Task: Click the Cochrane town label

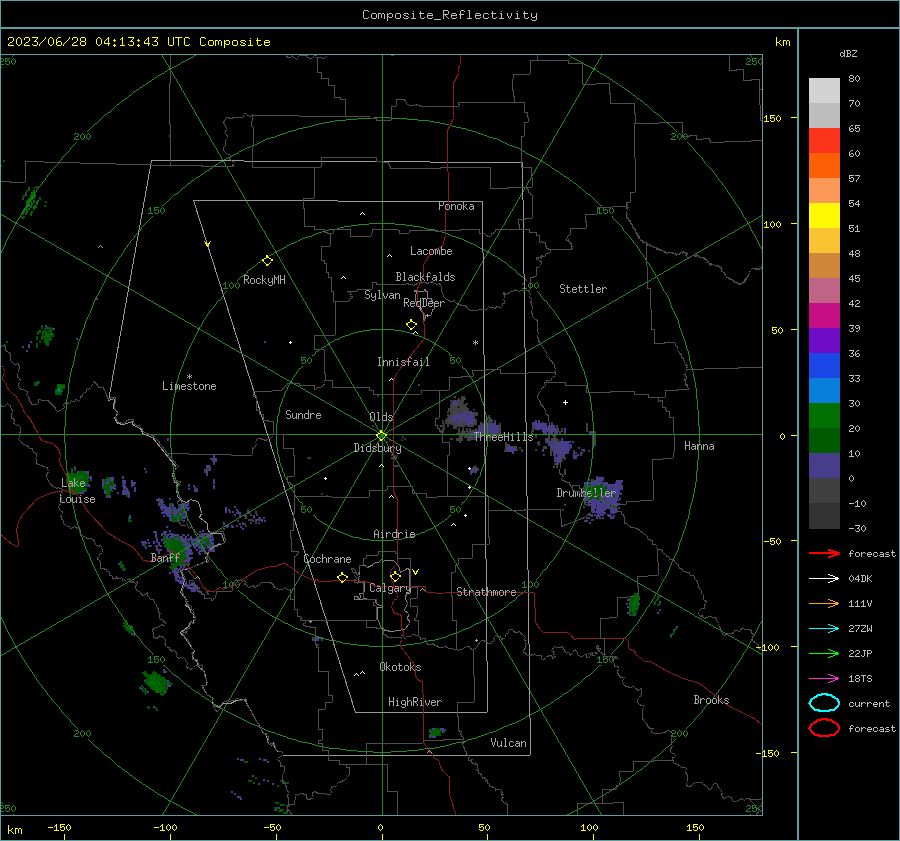Action: (x=327, y=559)
